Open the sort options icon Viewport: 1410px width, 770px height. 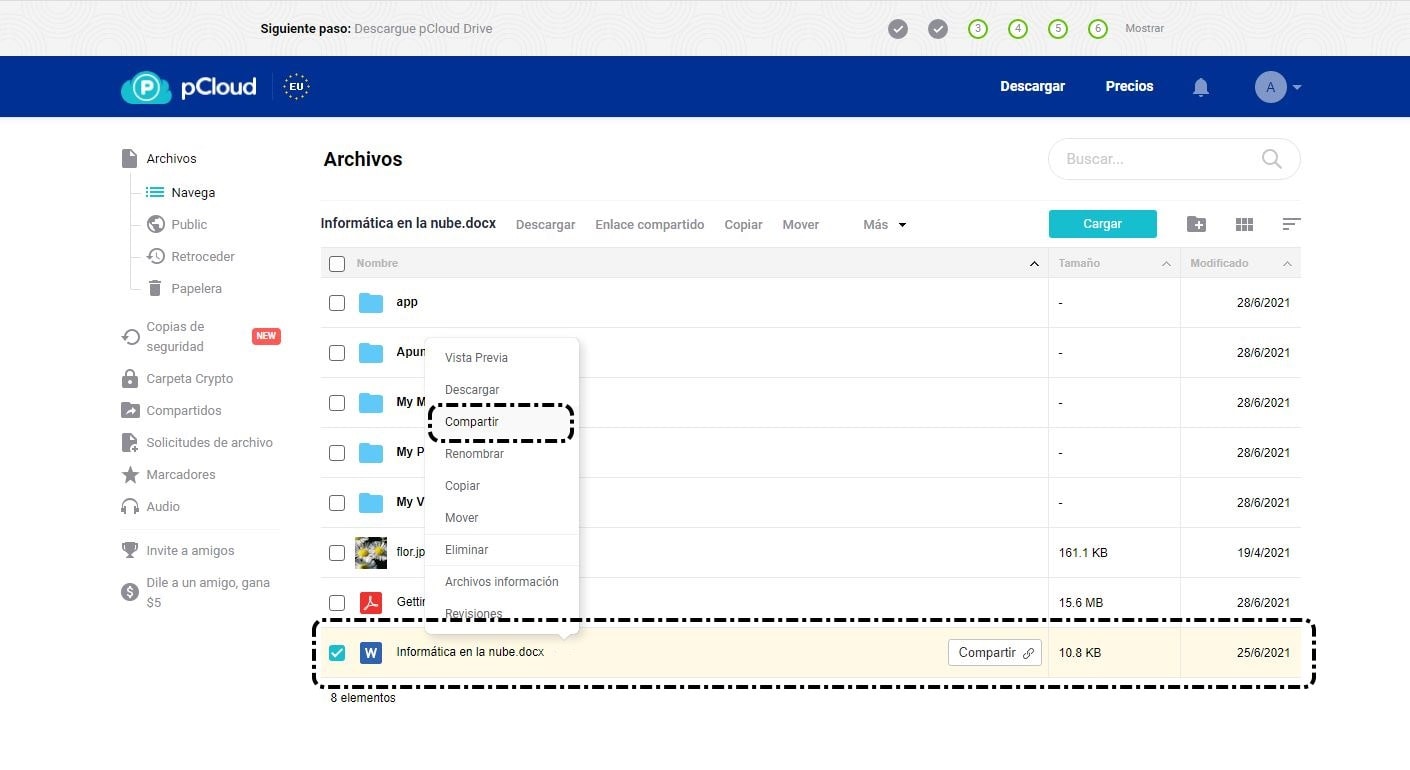coord(1291,225)
